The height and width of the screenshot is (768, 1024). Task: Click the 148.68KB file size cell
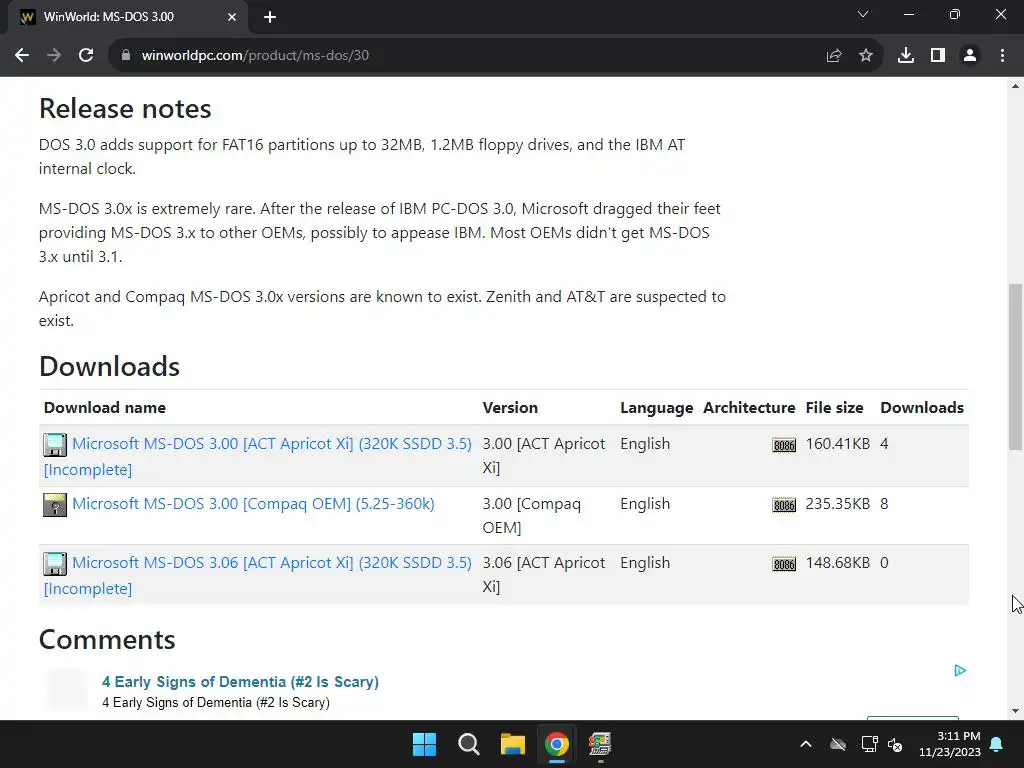tap(837, 562)
